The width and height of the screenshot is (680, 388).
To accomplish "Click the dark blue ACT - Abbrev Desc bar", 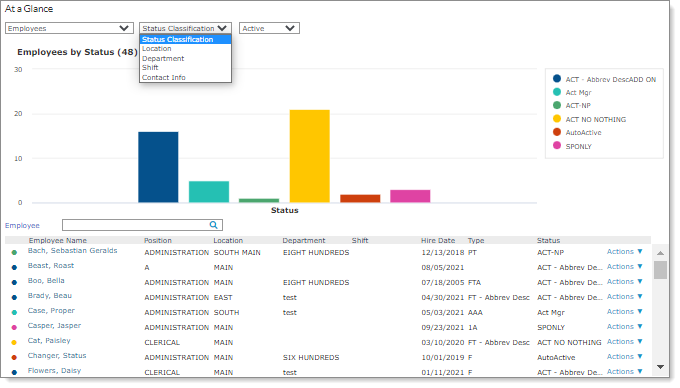I will pyautogui.click(x=158, y=167).
